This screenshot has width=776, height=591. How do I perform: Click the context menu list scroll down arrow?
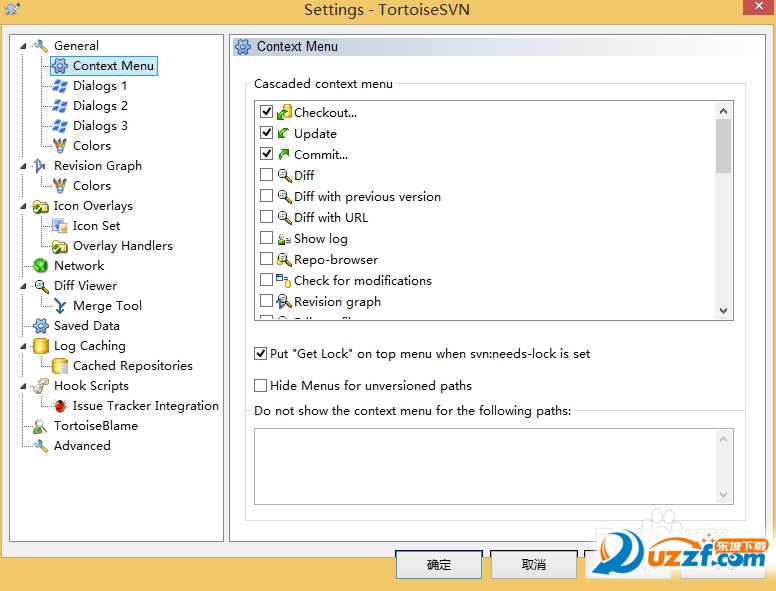coord(723,311)
